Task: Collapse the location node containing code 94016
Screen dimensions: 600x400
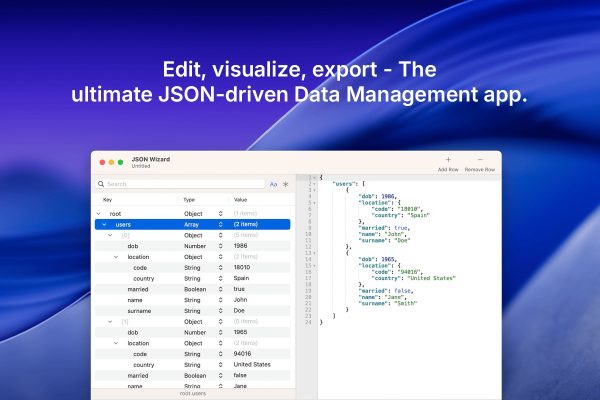Action: (116, 343)
